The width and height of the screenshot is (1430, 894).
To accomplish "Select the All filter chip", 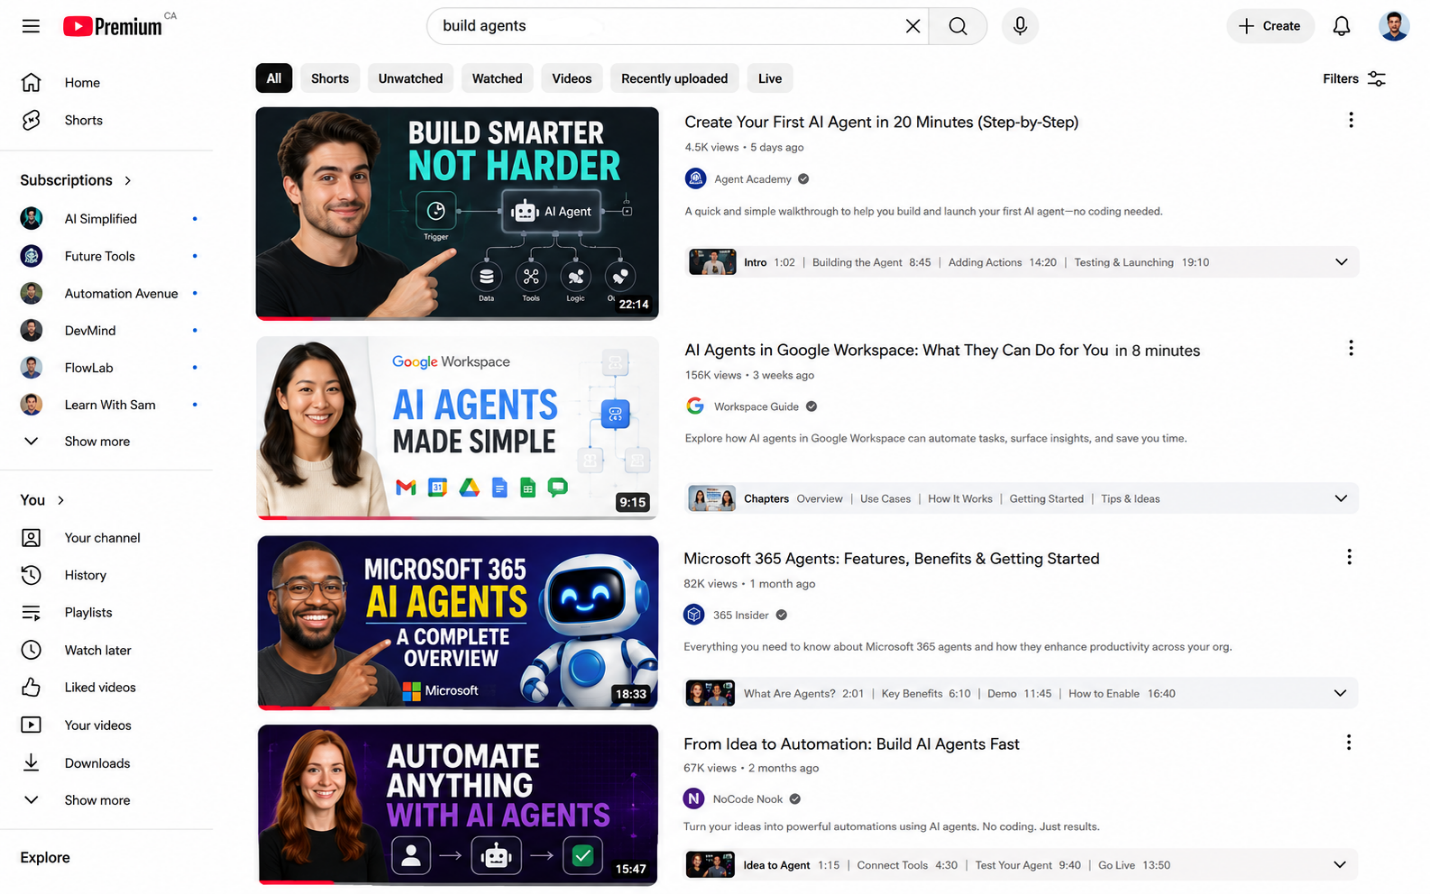I will tap(274, 79).
